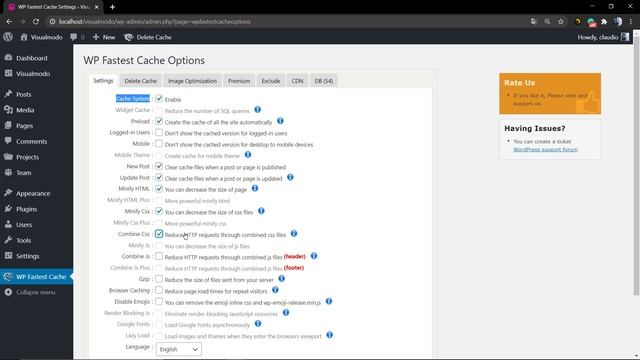Click Delete Cache in the admin bar
The image size is (640, 360).
tap(148, 37)
